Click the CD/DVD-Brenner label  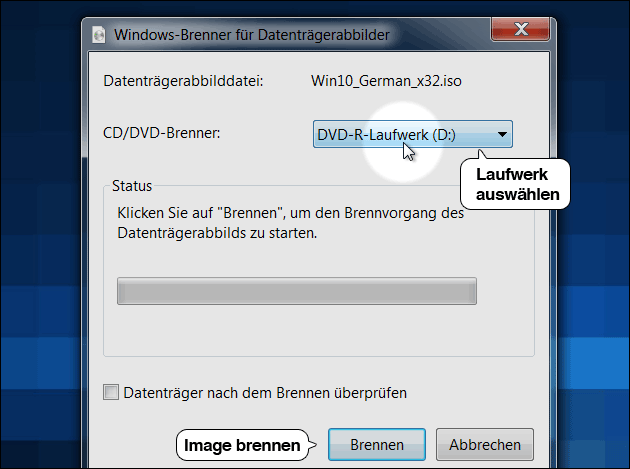click(x=162, y=133)
